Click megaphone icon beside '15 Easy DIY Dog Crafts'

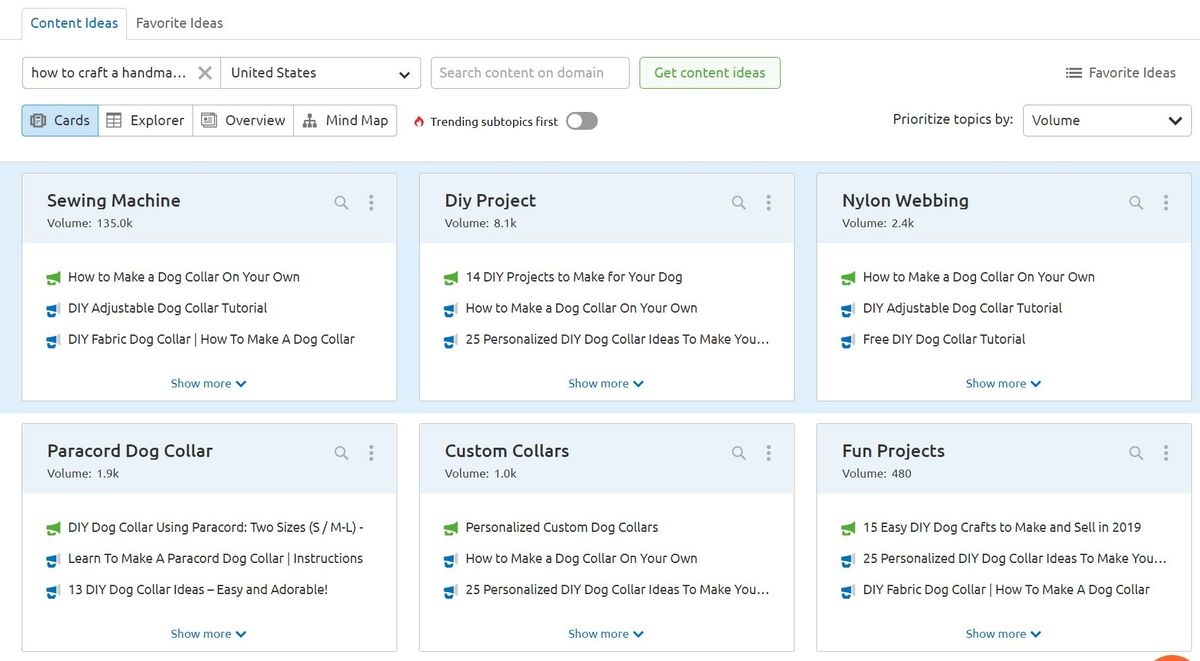pyautogui.click(x=849, y=528)
